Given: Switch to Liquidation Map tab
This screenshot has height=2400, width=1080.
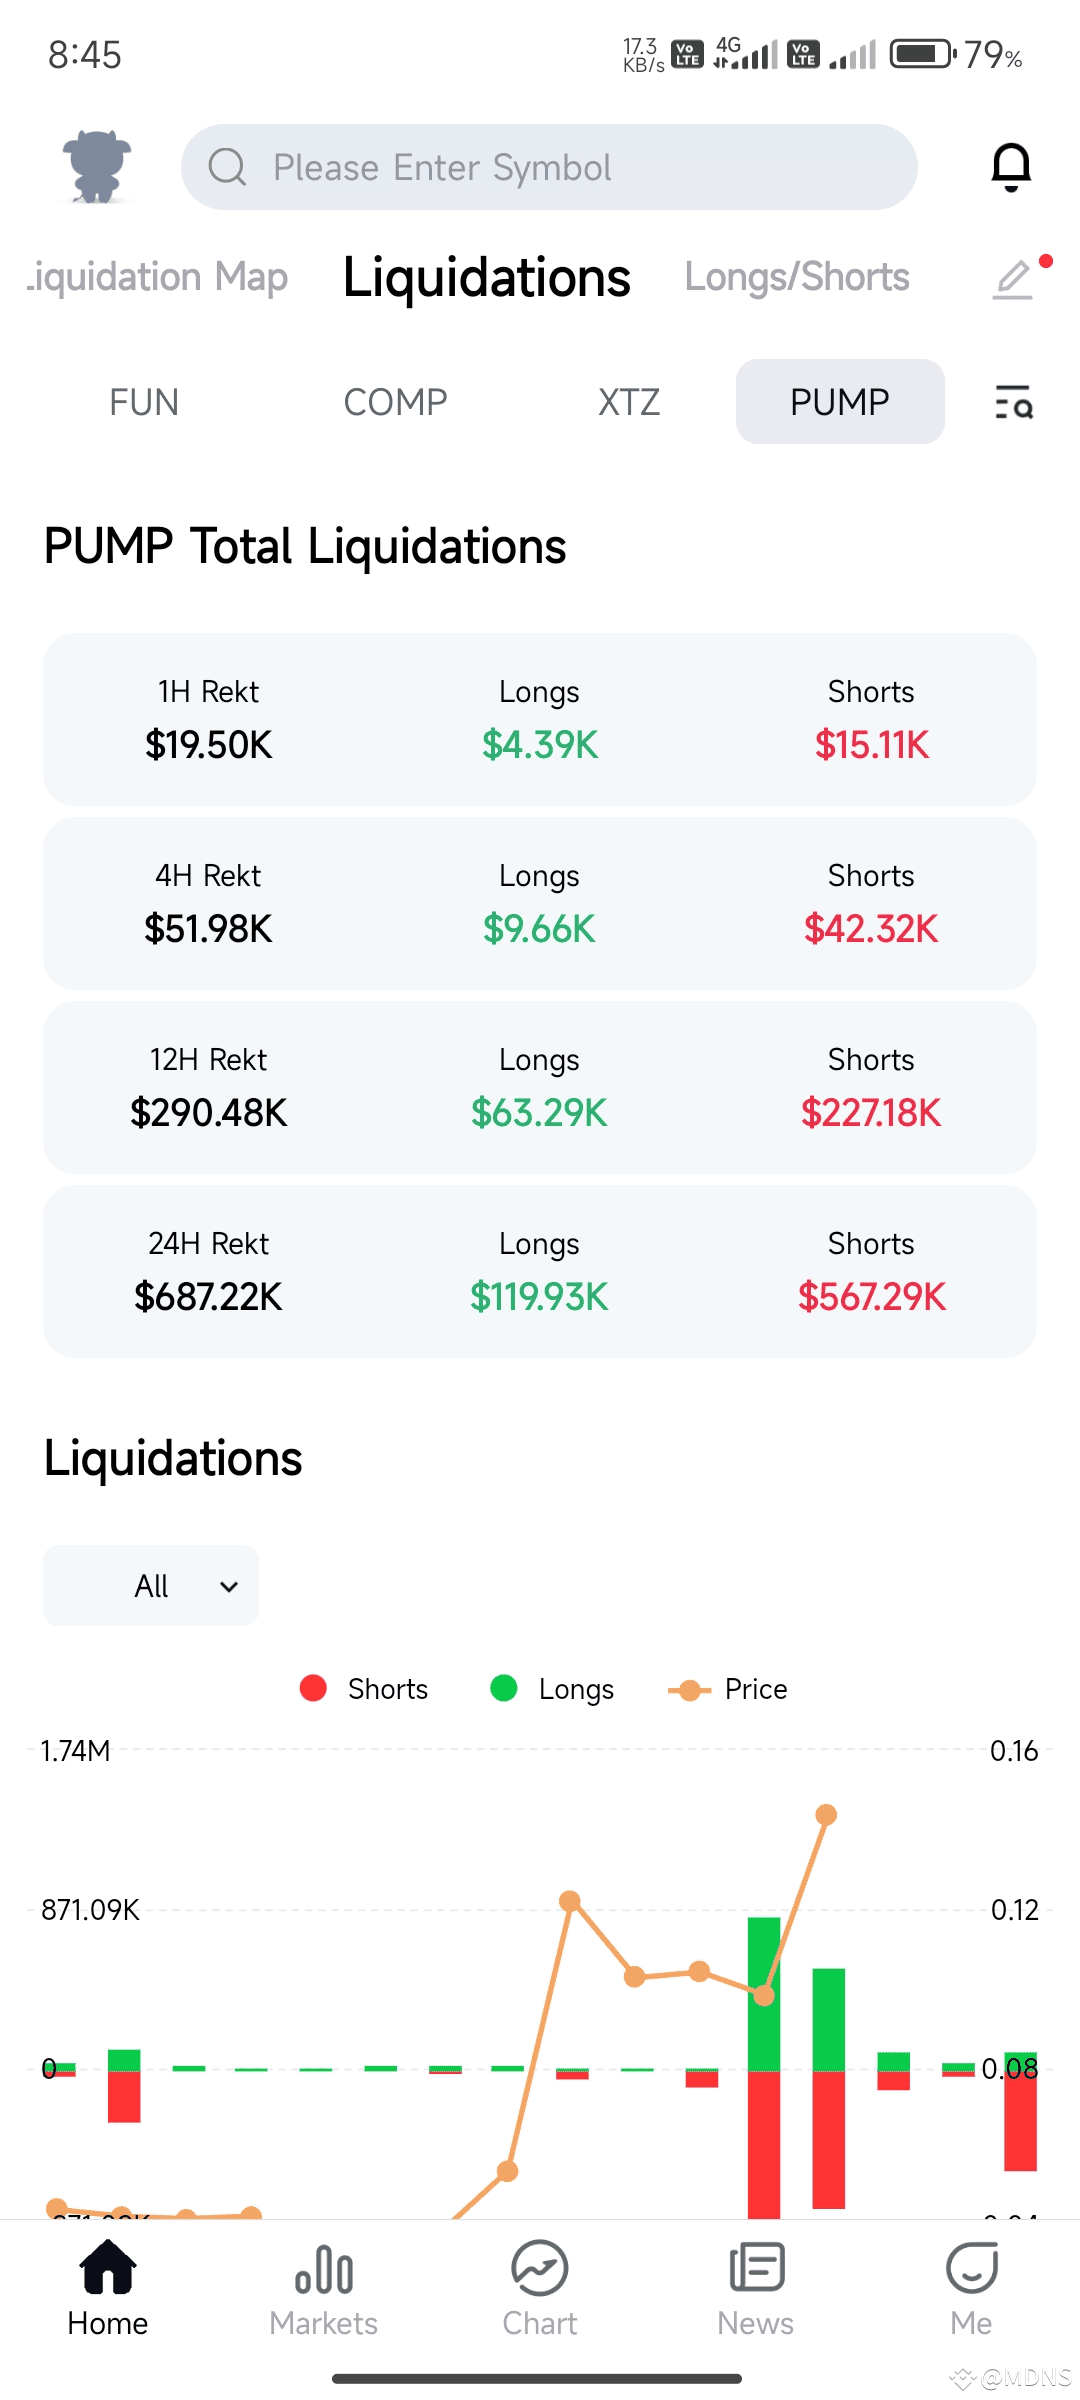Looking at the screenshot, I should [158, 277].
